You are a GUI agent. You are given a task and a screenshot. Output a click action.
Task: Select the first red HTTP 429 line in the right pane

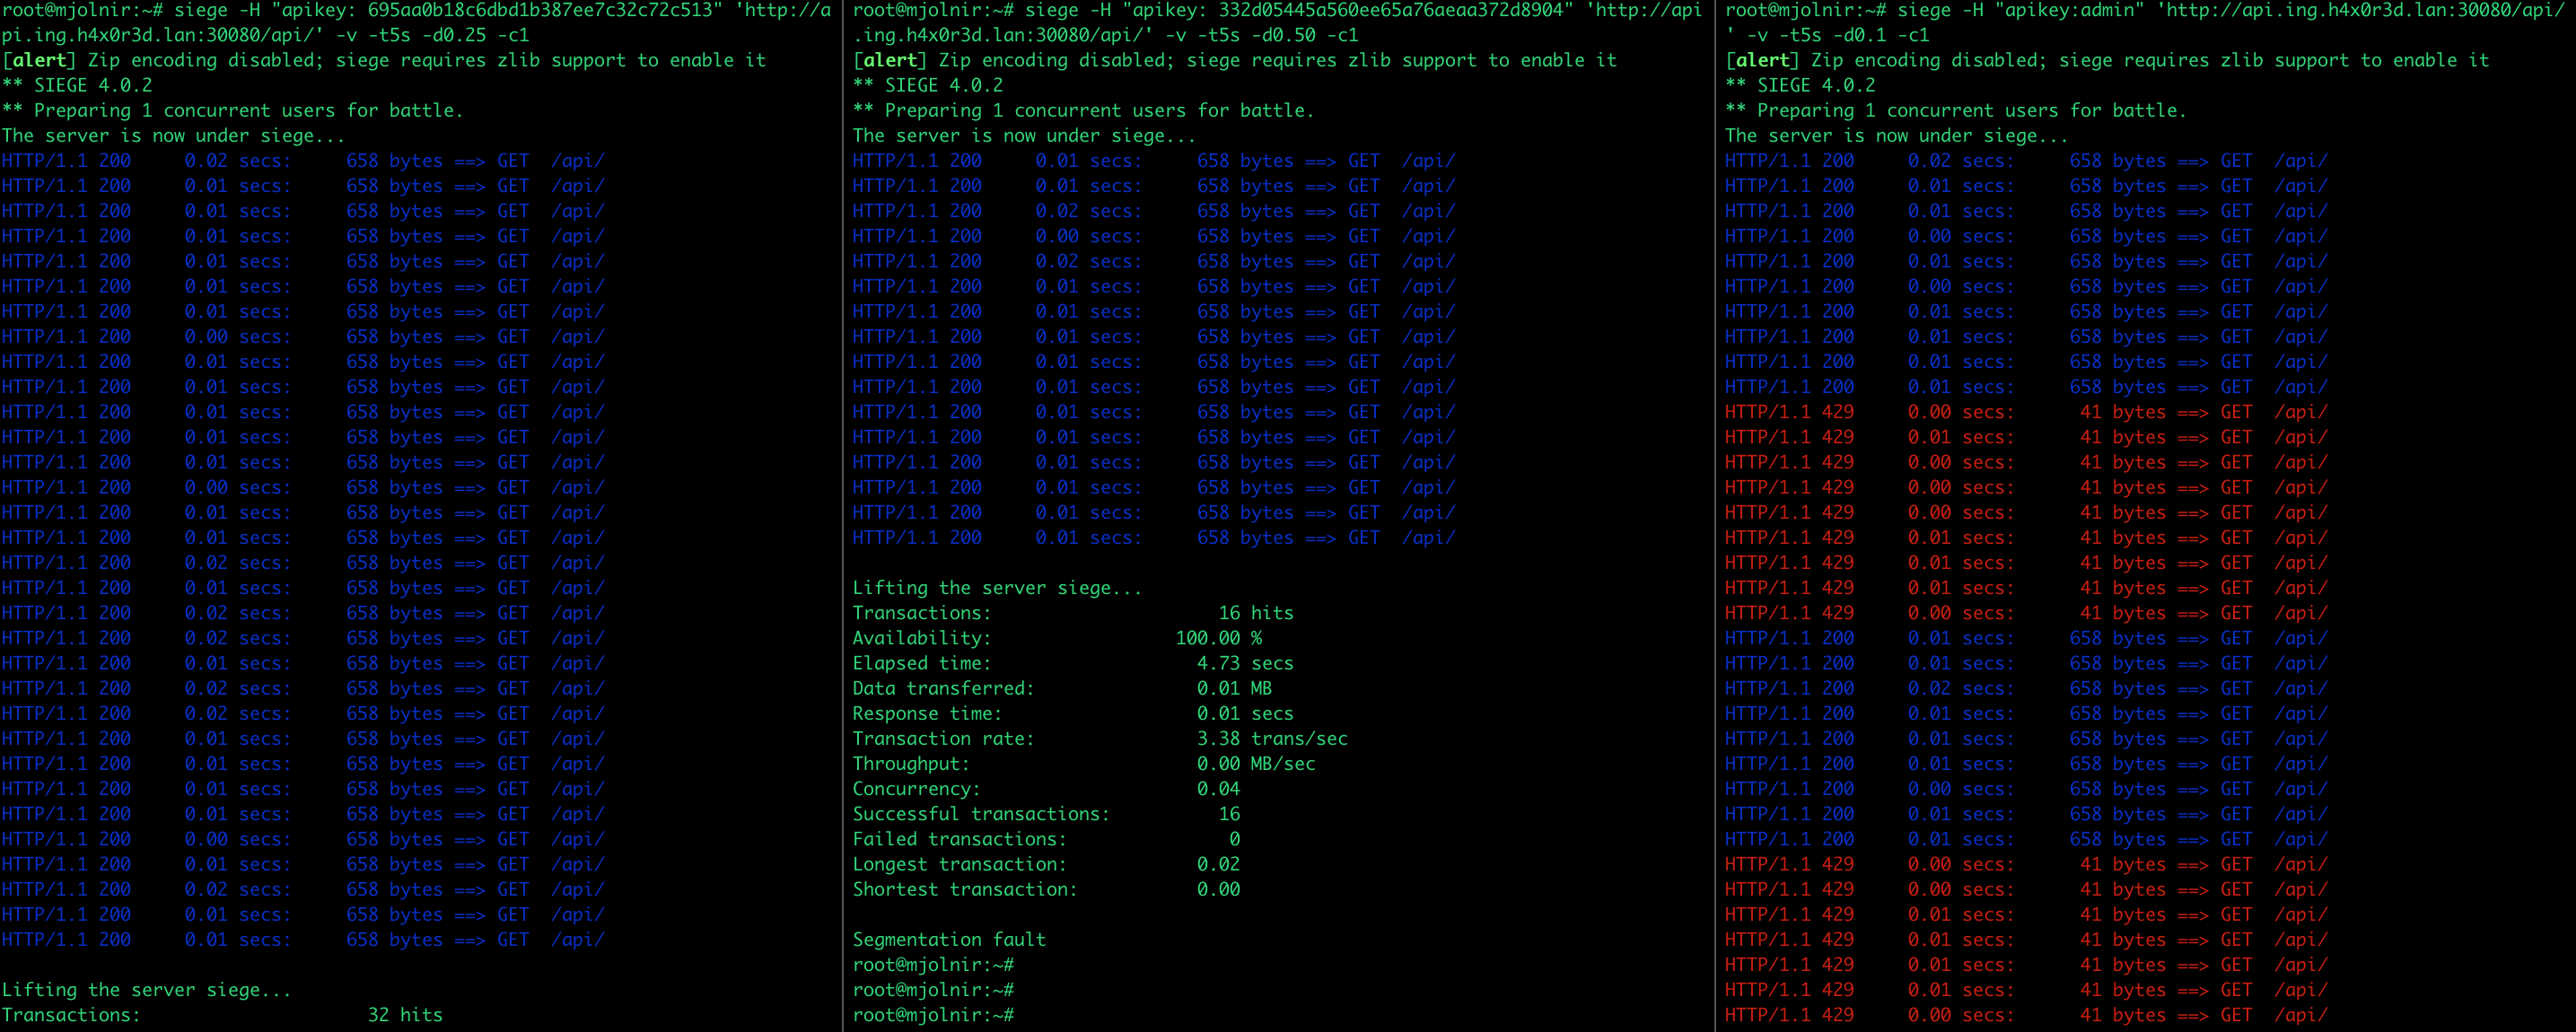click(x=2026, y=411)
